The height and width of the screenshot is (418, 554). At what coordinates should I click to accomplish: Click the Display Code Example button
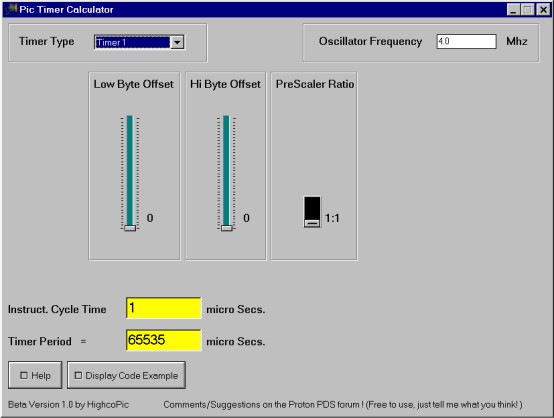click(126, 375)
